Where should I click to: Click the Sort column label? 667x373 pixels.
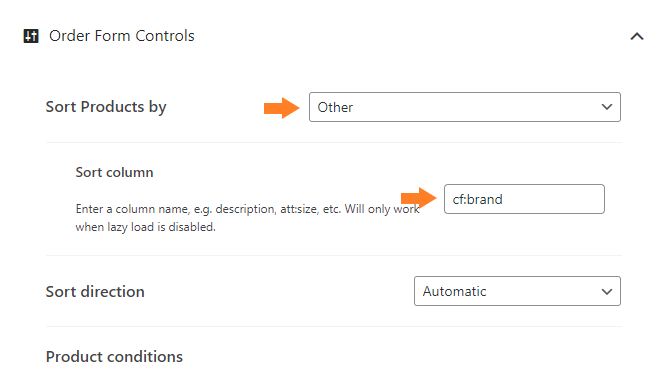(114, 172)
